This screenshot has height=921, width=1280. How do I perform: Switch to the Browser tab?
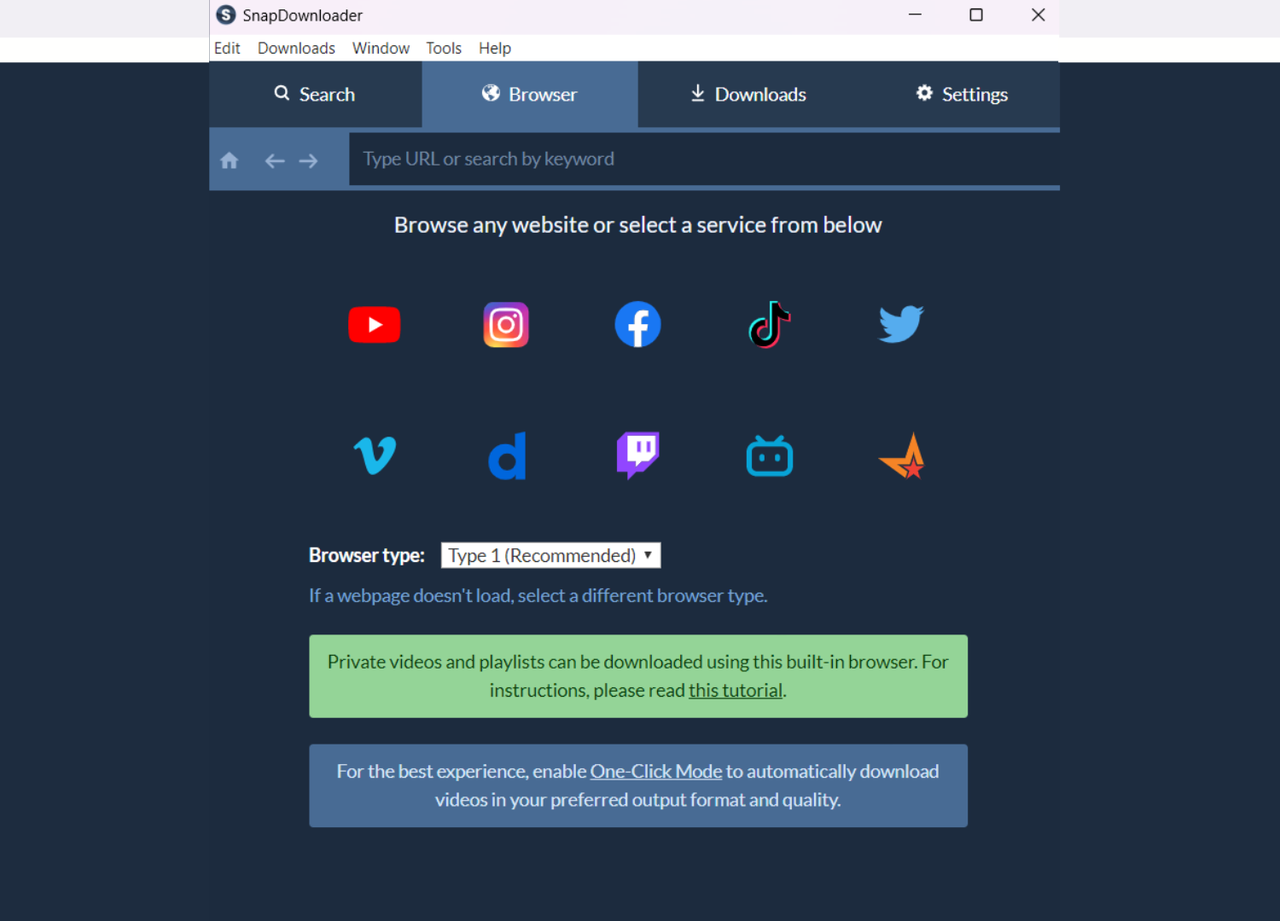point(530,94)
